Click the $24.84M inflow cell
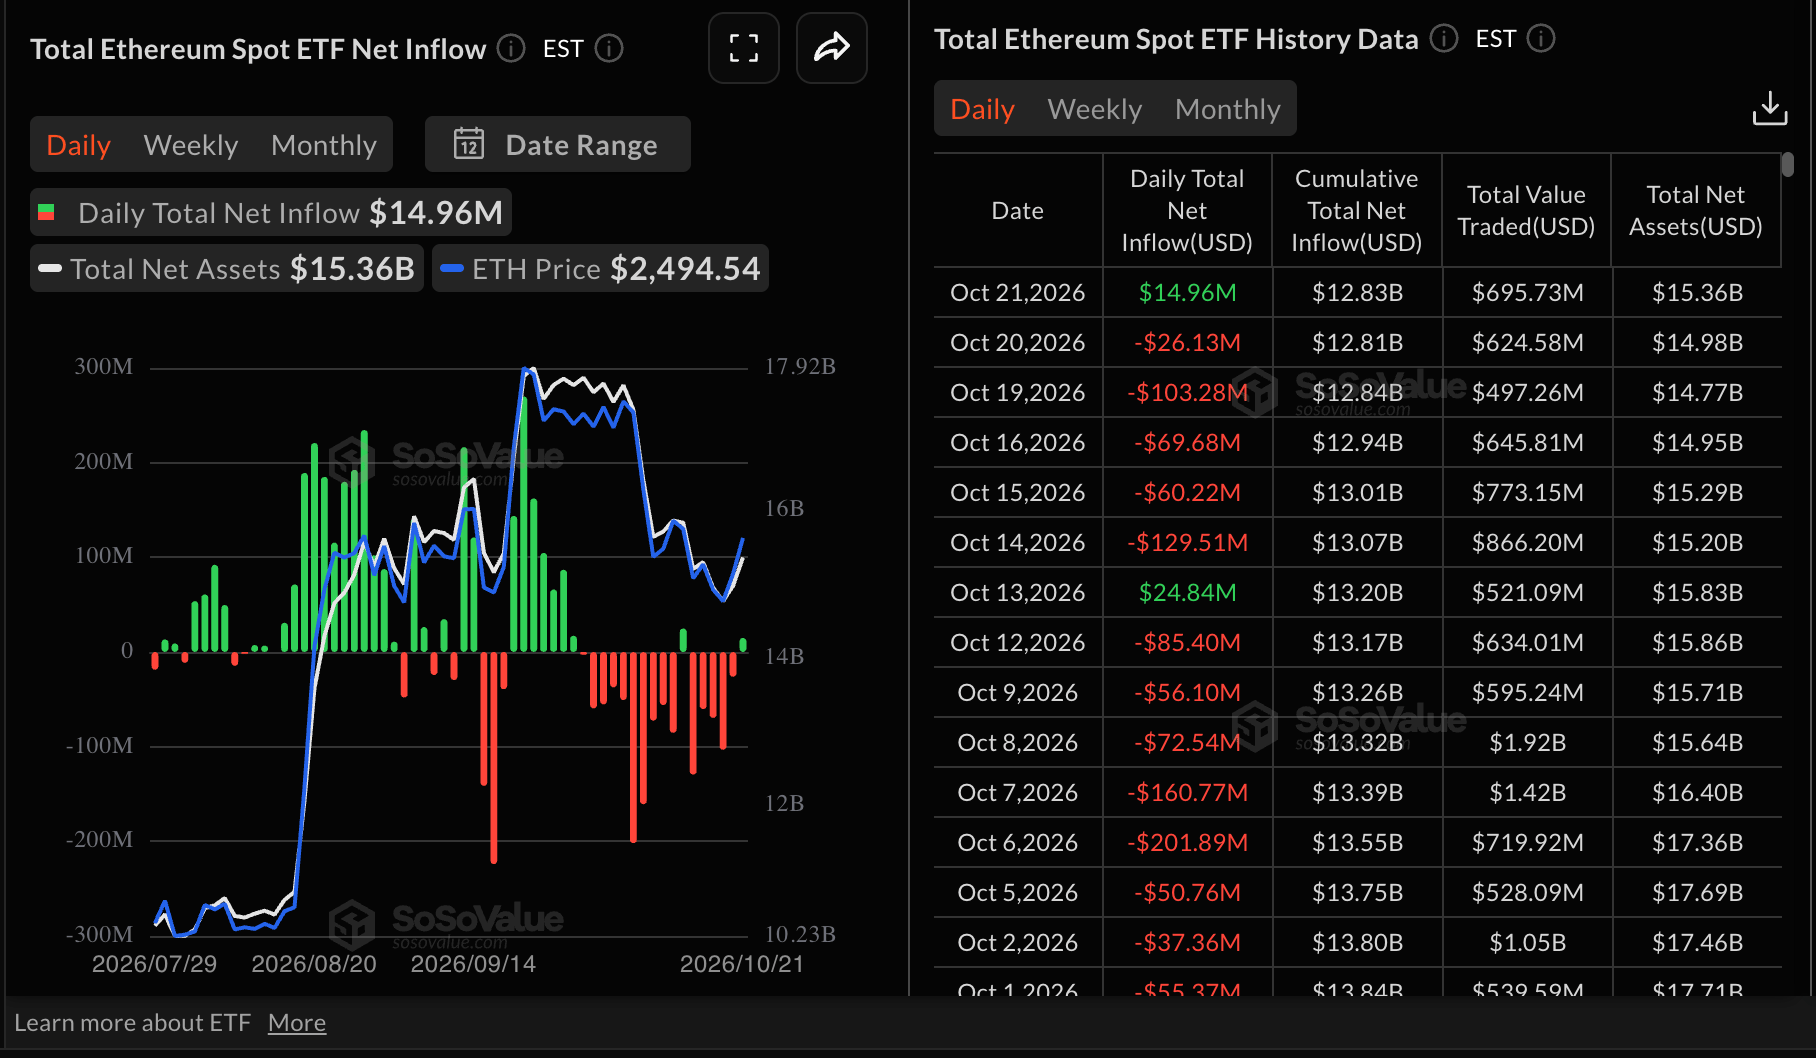This screenshot has width=1816, height=1058. (x=1187, y=592)
